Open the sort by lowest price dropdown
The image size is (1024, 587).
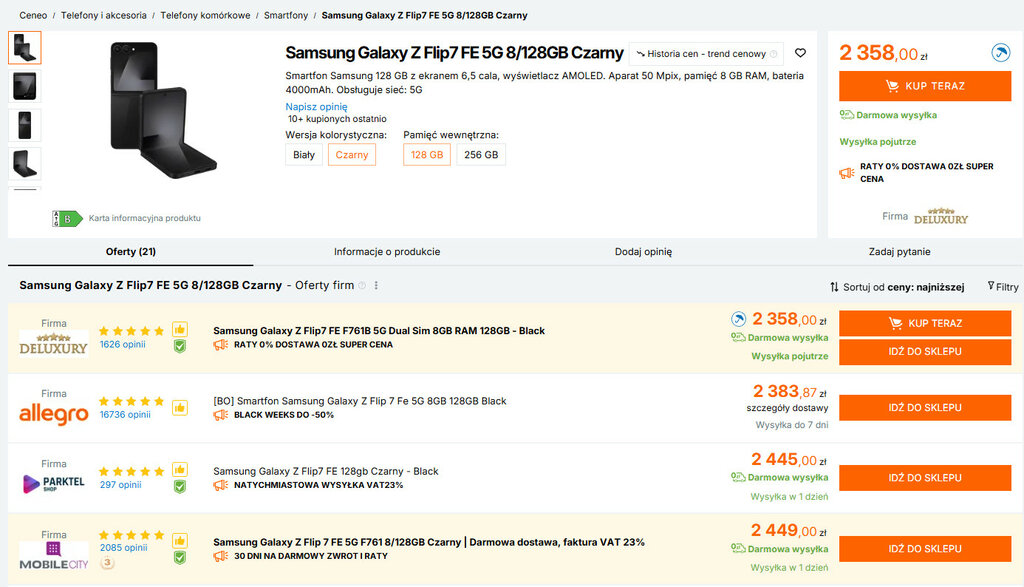tap(897, 287)
